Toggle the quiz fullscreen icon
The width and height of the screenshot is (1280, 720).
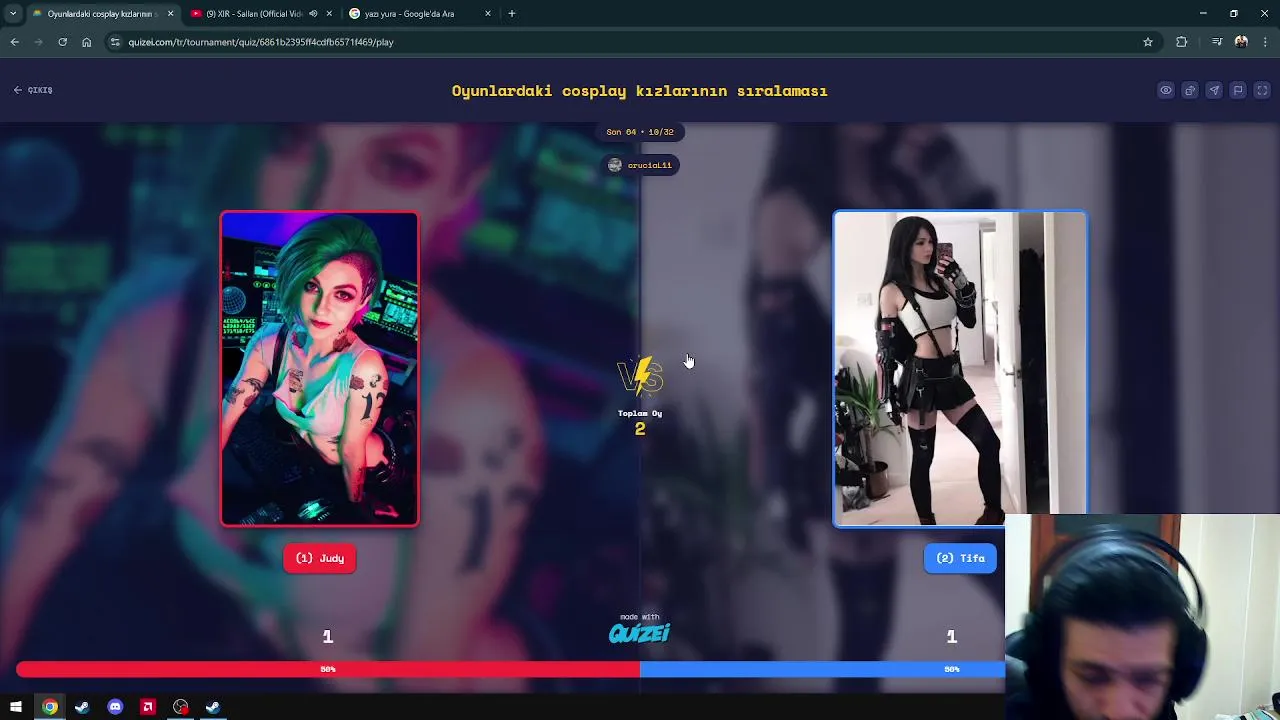point(1262,90)
